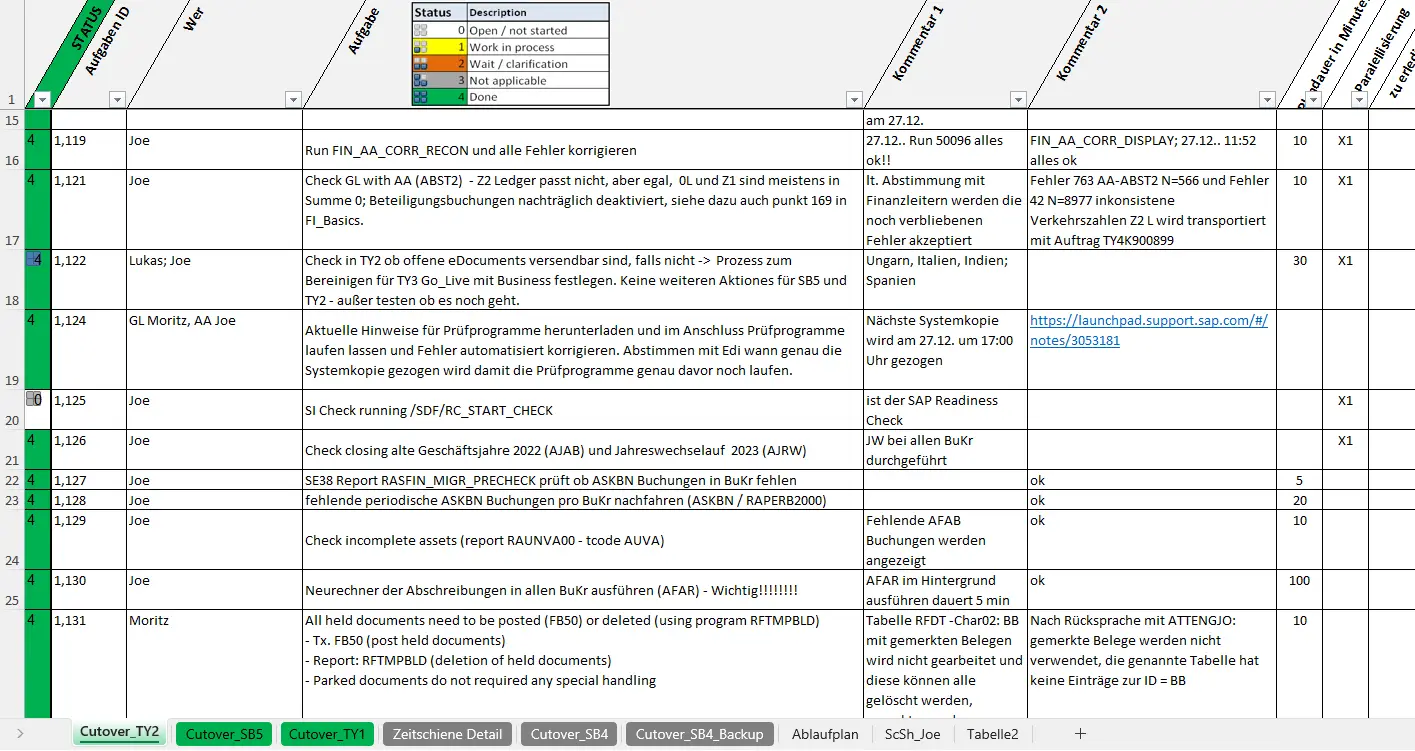Click the grey status icon for task 1,125
The image size is (1415, 751).
coord(33,398)
